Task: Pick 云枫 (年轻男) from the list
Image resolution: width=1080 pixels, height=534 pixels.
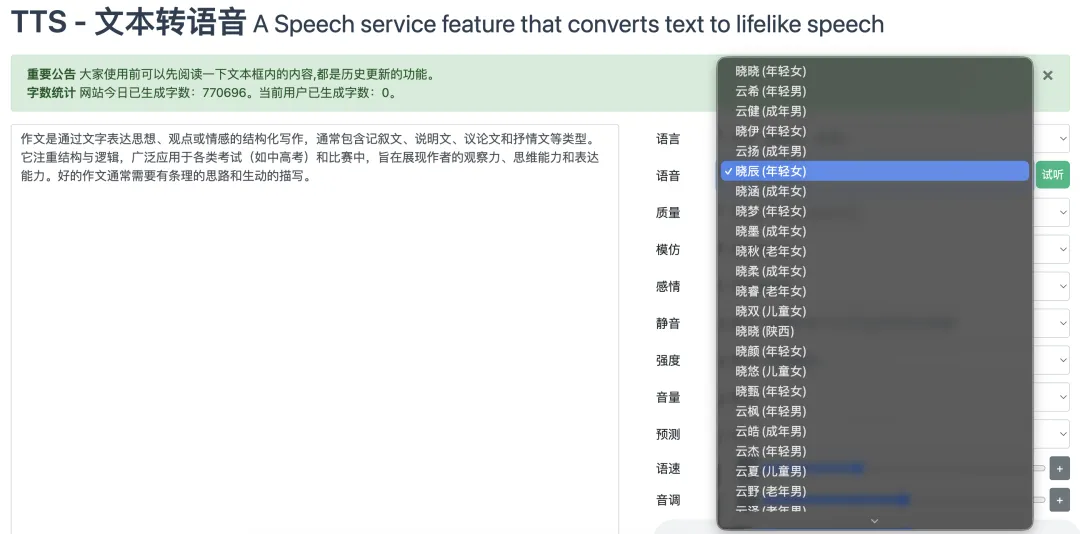Action: tap(770, 411)
